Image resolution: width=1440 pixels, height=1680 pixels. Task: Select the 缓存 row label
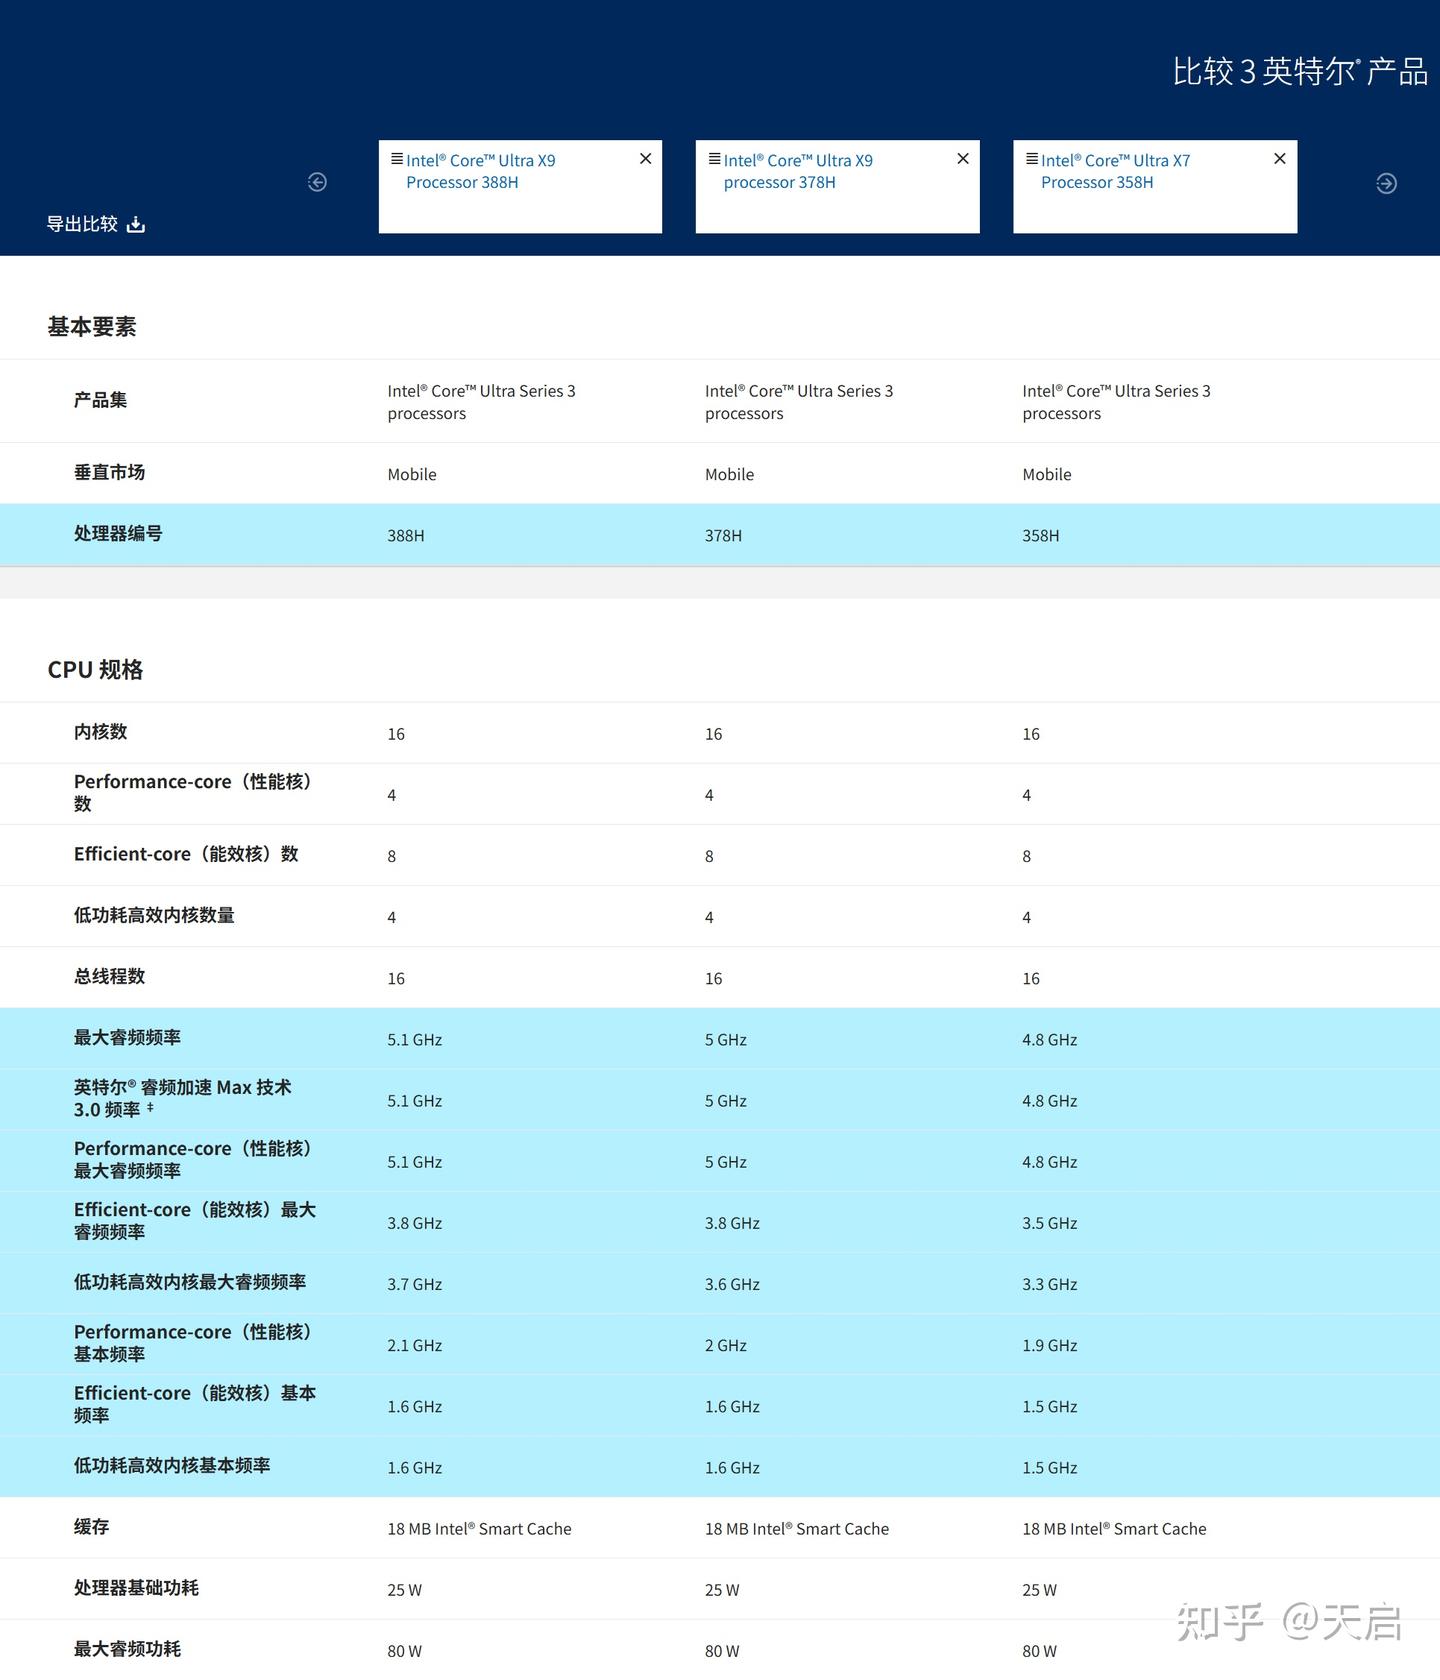pyautogui.click(x=91, y=1526)
